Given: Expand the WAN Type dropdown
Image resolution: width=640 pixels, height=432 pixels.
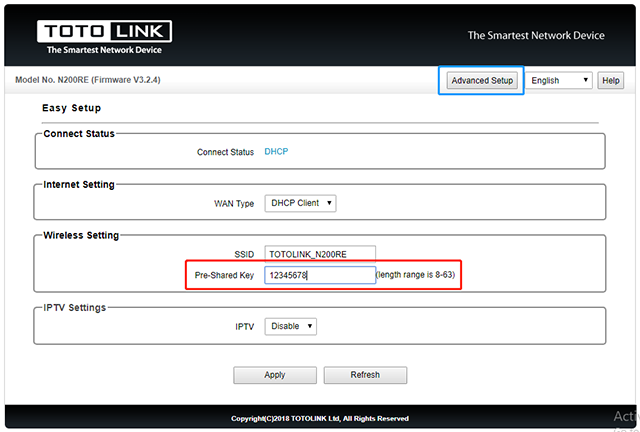Looking at the screenshot, I should (300, 203).
